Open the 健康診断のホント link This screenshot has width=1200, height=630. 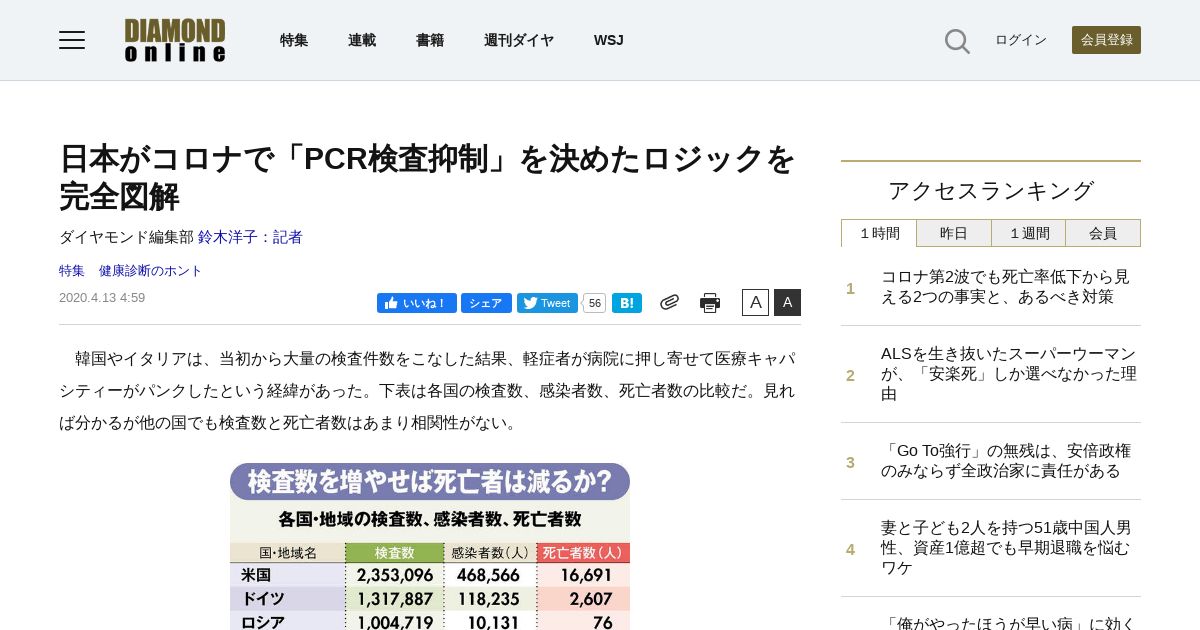pyautogui.click(x=151, y=271)
